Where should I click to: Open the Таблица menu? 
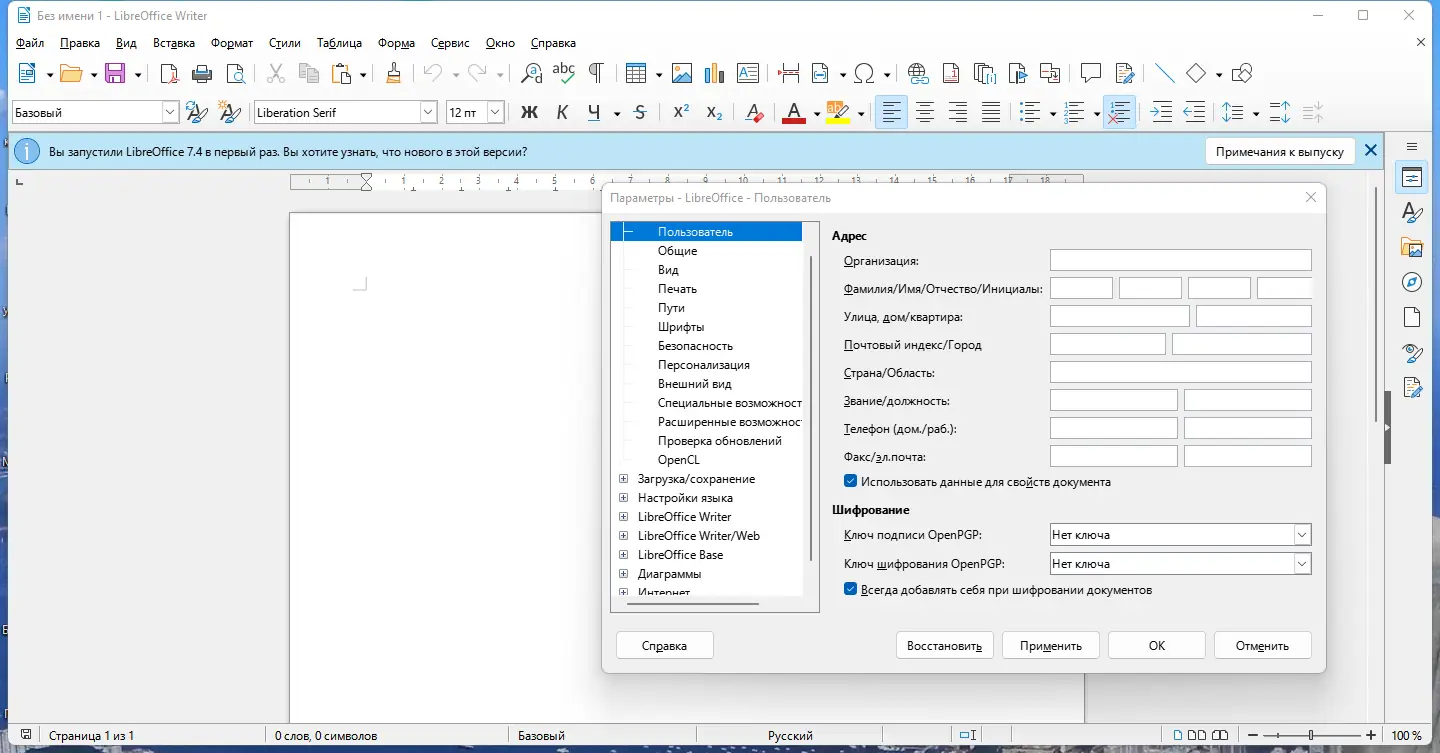pos(339,43)
